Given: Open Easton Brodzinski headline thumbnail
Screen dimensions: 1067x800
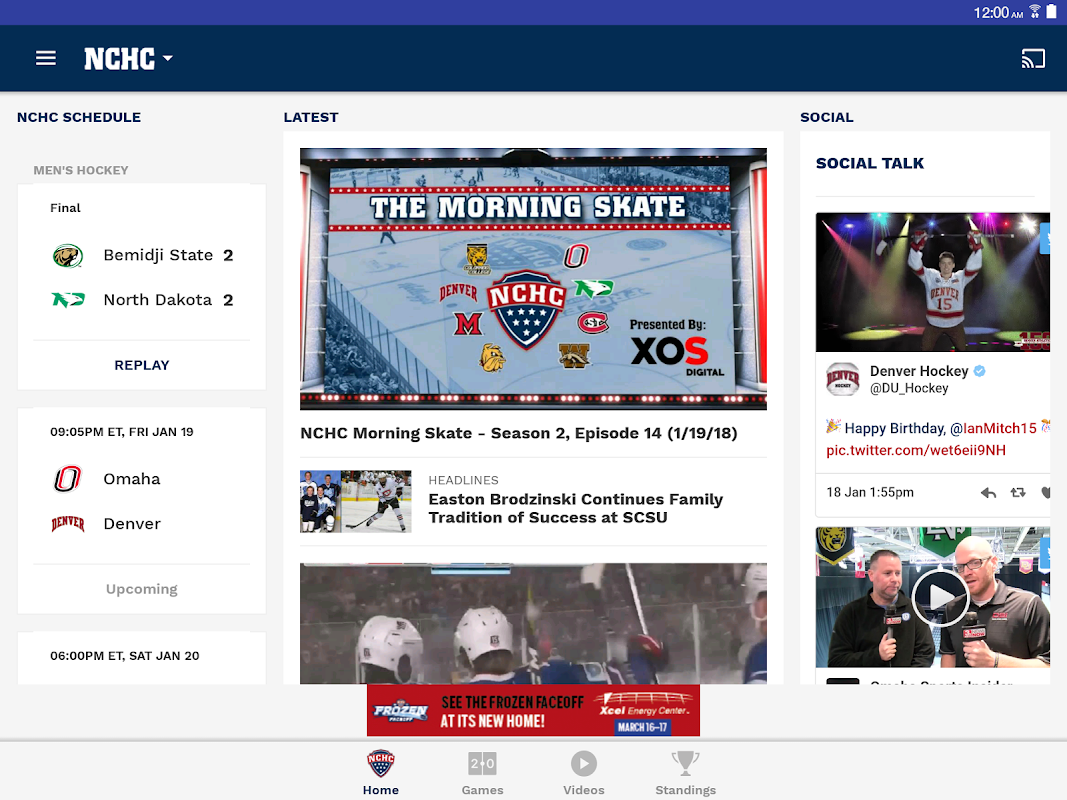Looking at the screenshot, I should (356, 501).
